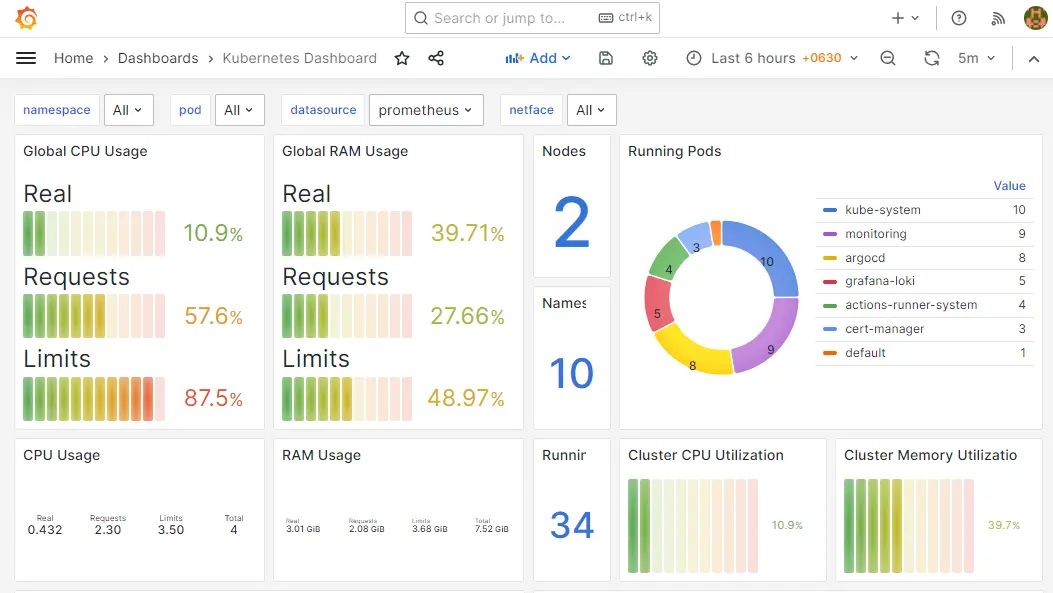Open the Grafana home logo
Screen dimensions: 1053x593
(x=26, y=17)
